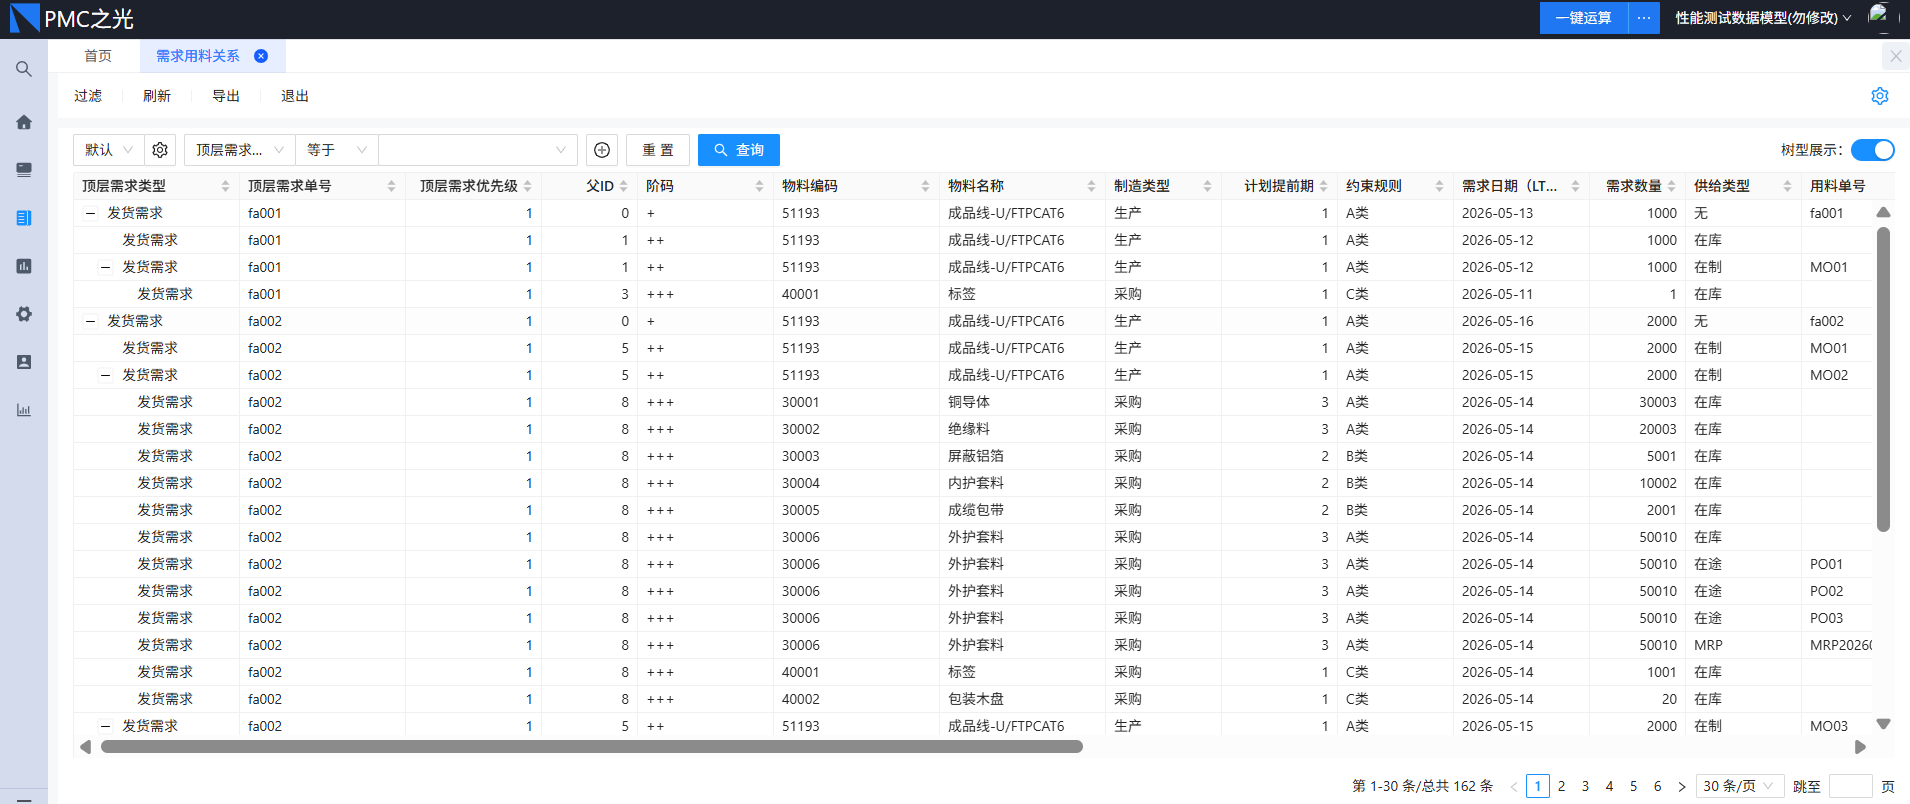Click the 一键运算 button
This screenshot has width=1910, height=804.
point(1584,18)
